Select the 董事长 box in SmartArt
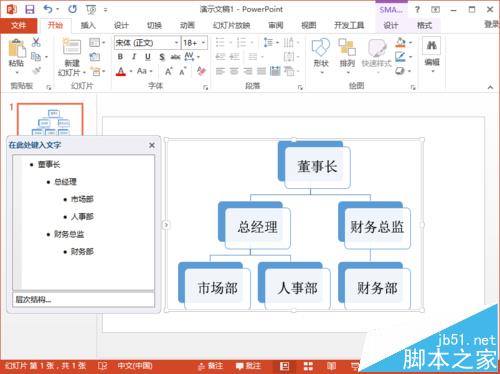This screenshot has height=374, width=500. pyautogui.click(x=317, y=167)
